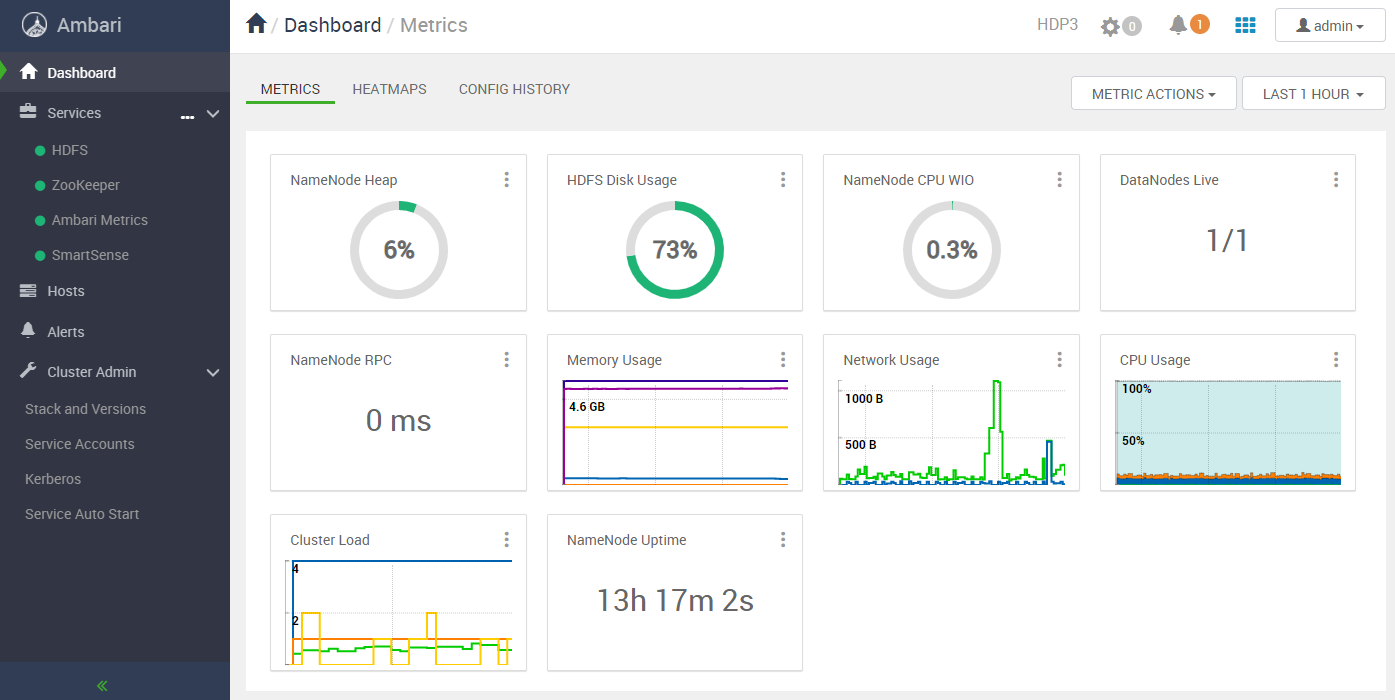Click the NameNode Heap 6% gauge
The image size is (1395, 700).
(399, 250)
